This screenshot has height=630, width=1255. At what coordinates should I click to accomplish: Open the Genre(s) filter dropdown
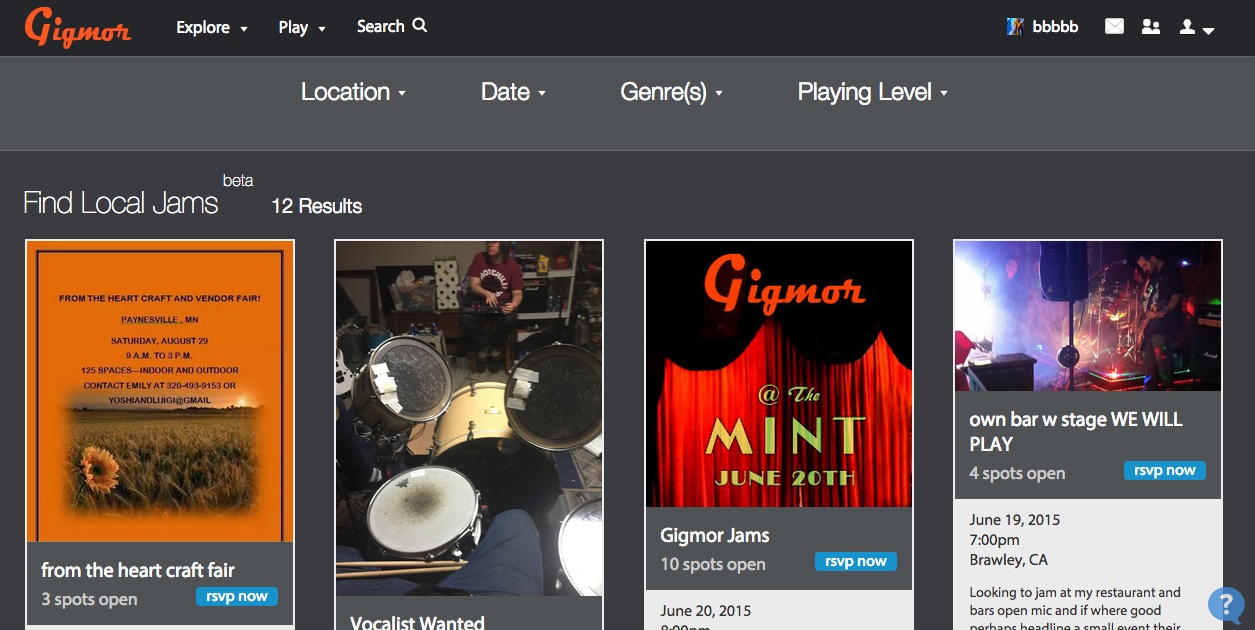click(671, 92)
